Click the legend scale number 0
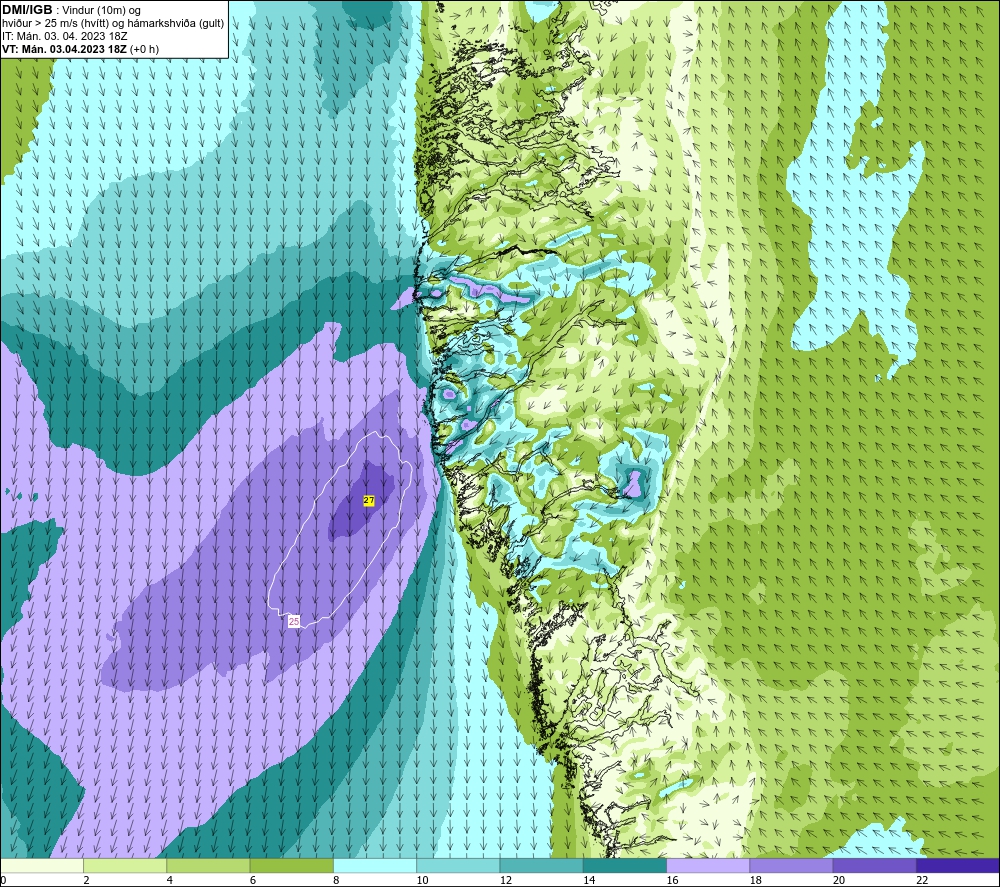The height and width of the screenshot is (887, 1000). pyautogui.click(x=3, y=881)
